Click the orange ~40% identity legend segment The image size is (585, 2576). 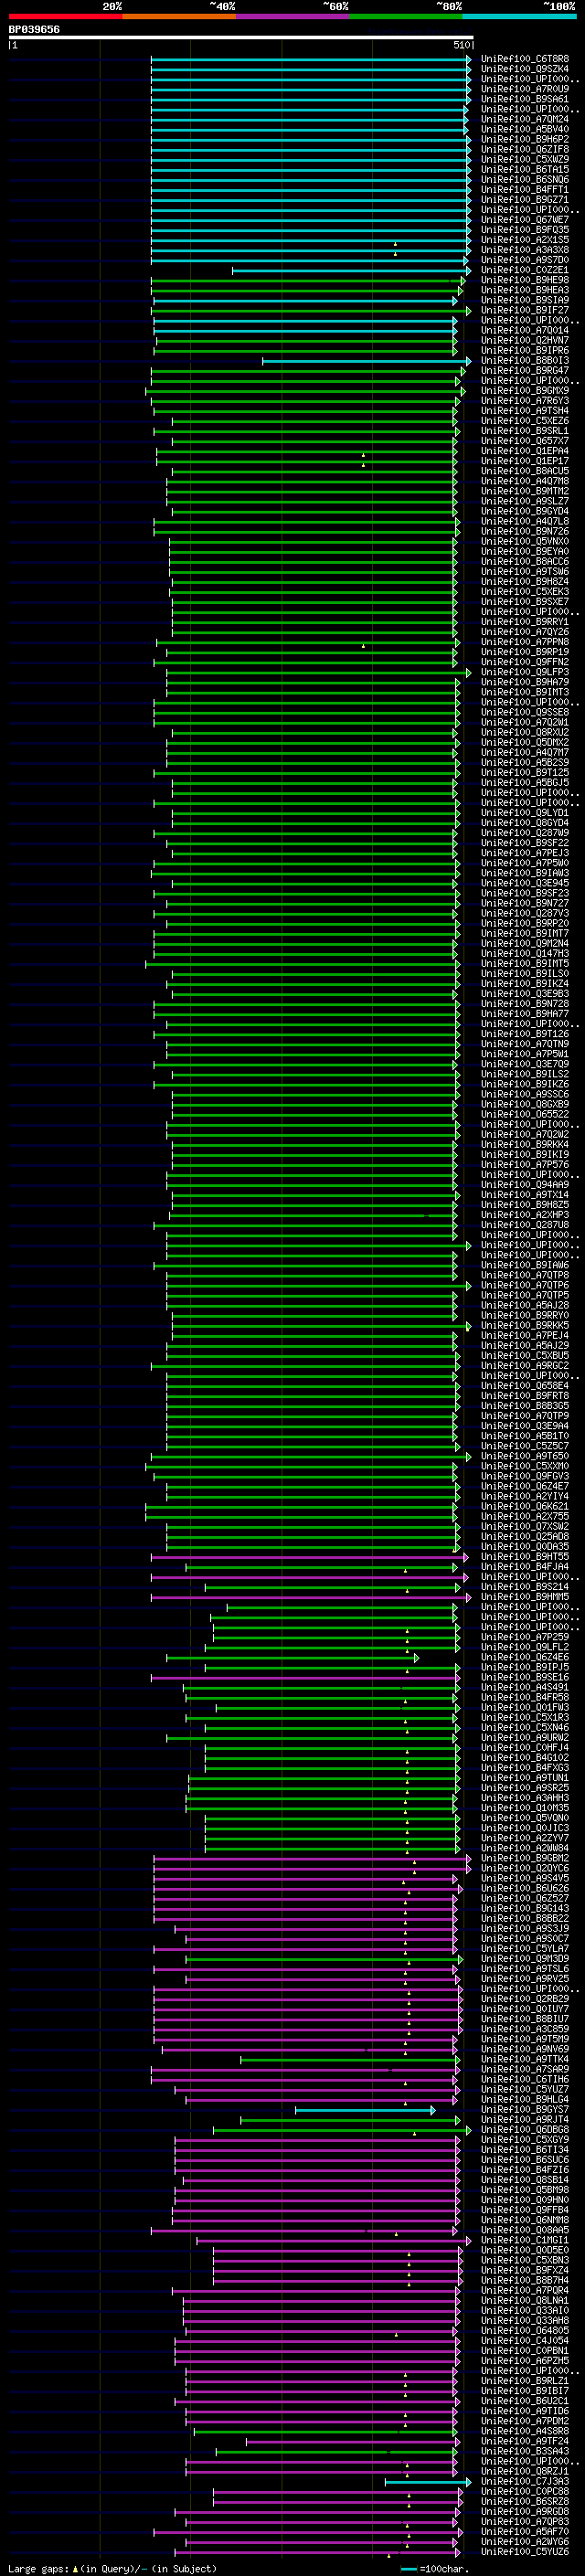click(179, 16)
